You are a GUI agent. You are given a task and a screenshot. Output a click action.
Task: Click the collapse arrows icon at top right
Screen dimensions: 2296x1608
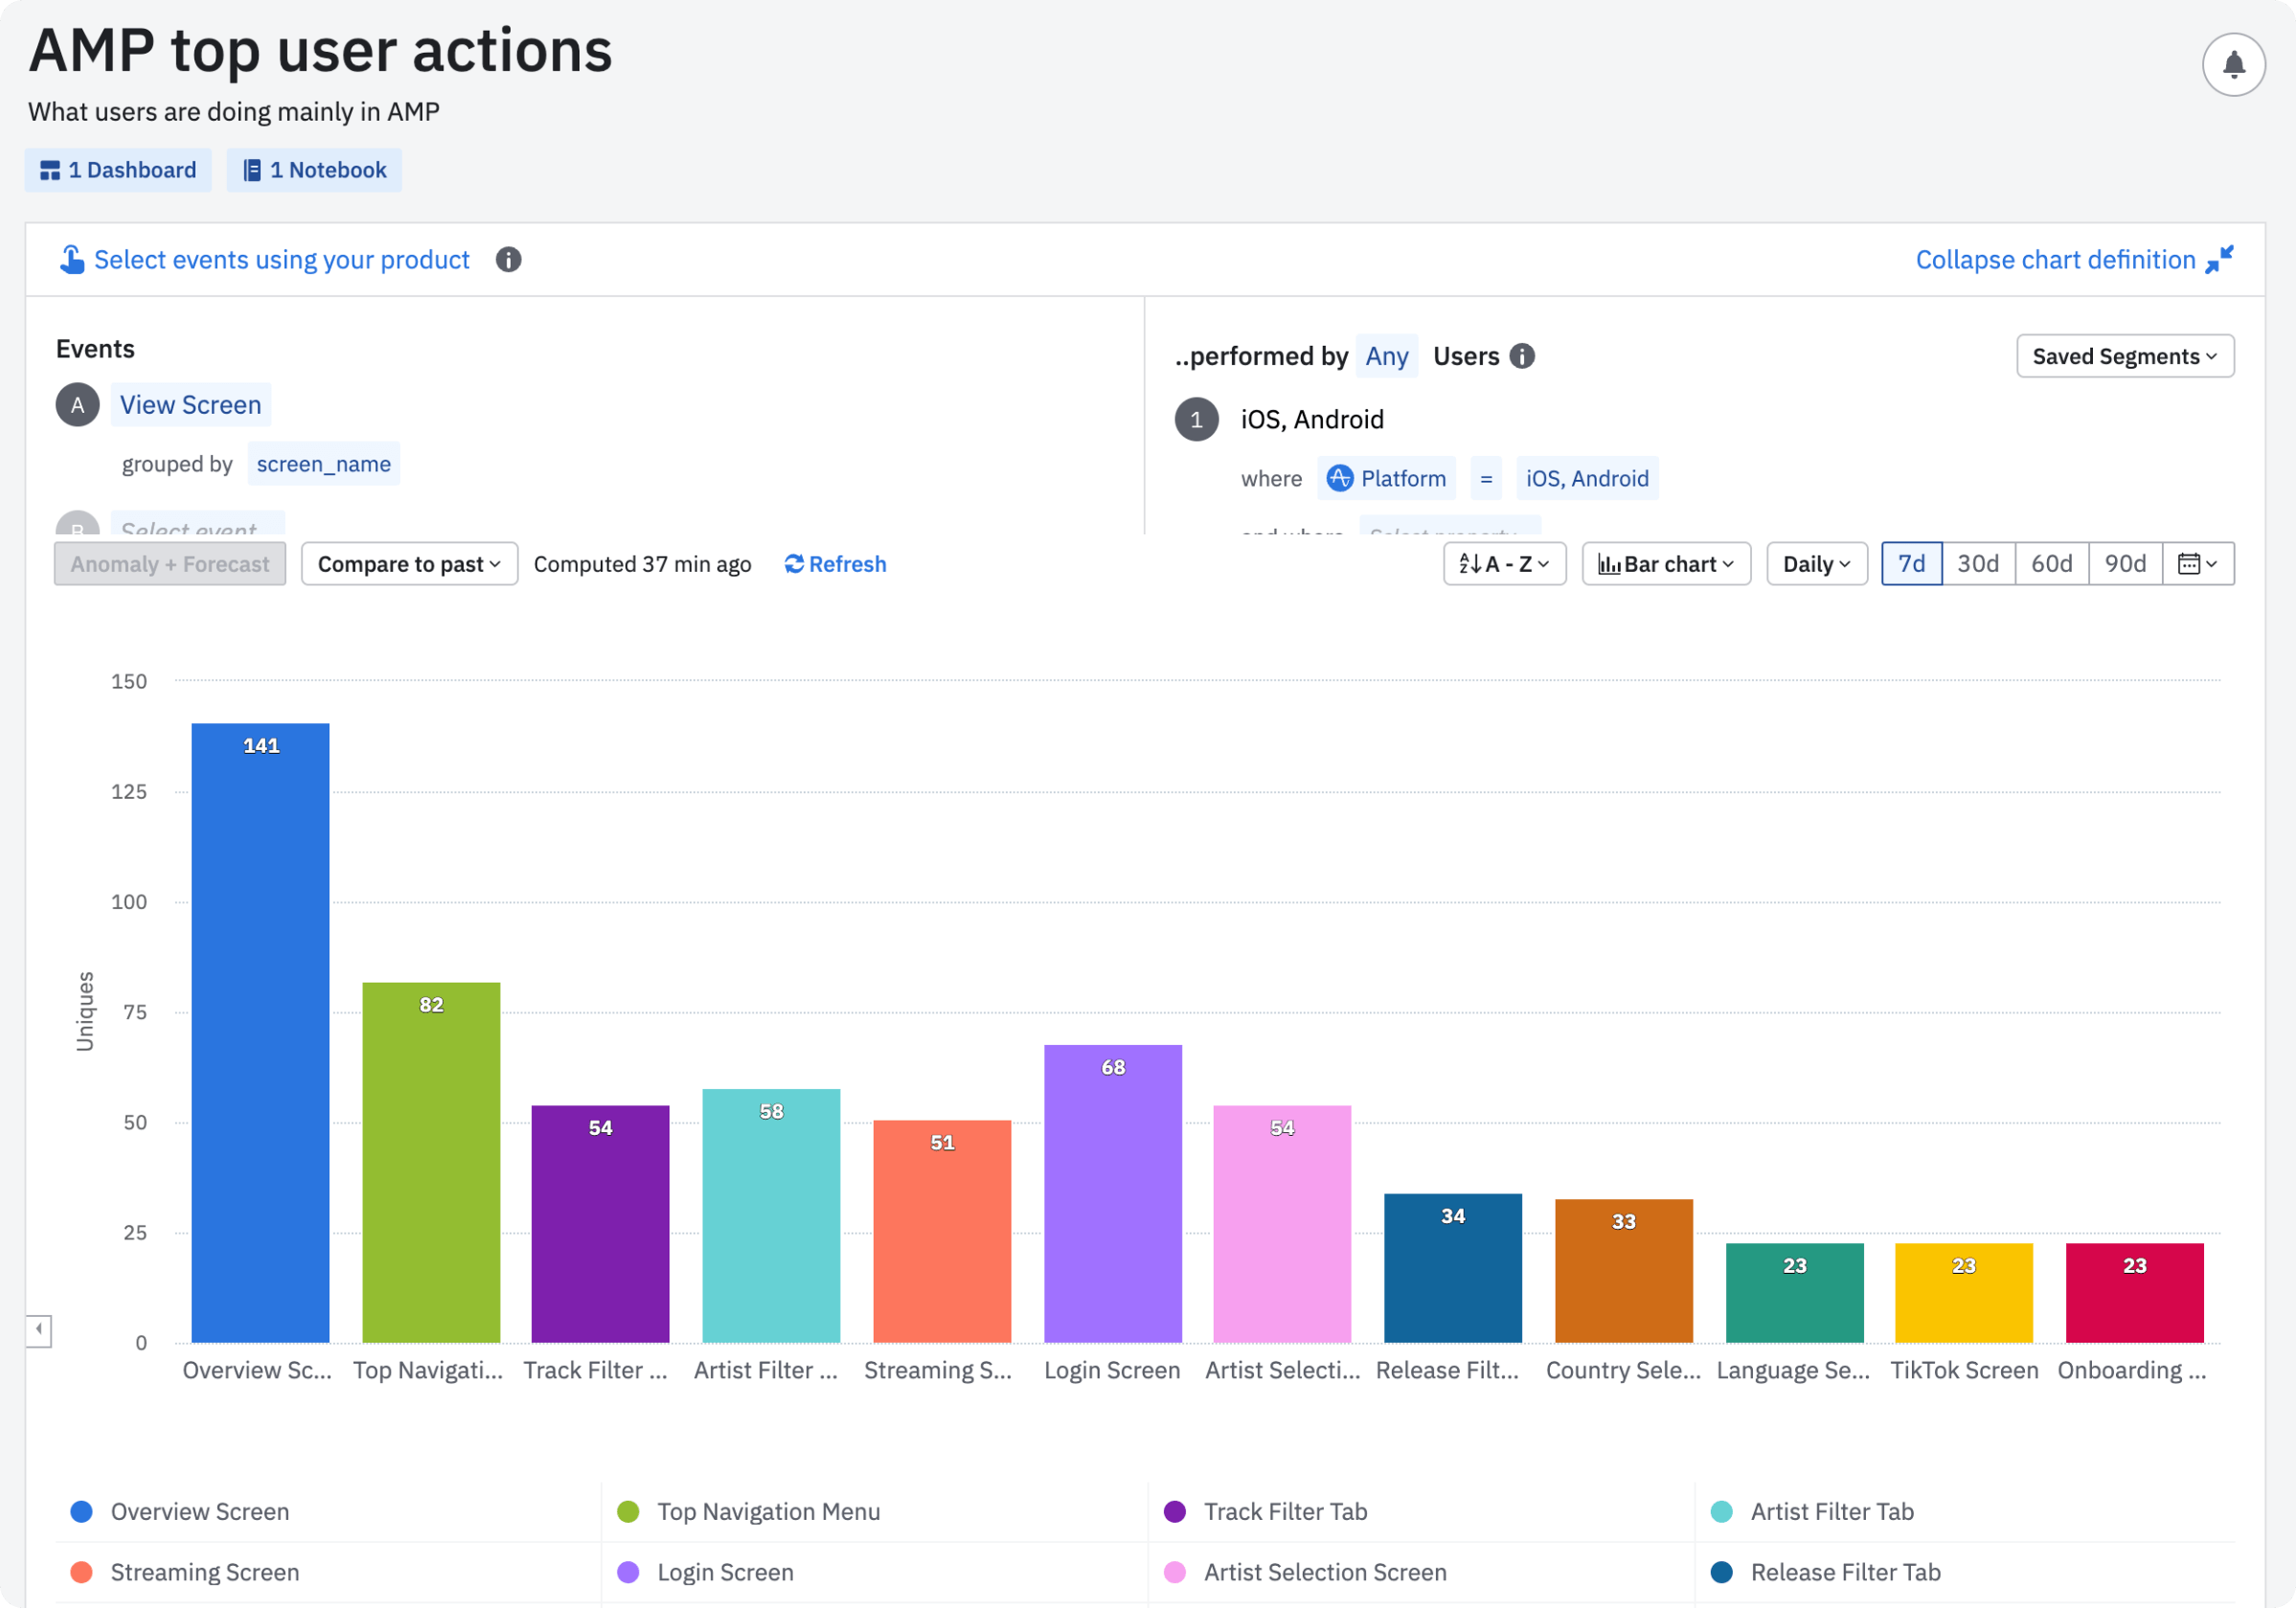click(x=2219, y=260)
